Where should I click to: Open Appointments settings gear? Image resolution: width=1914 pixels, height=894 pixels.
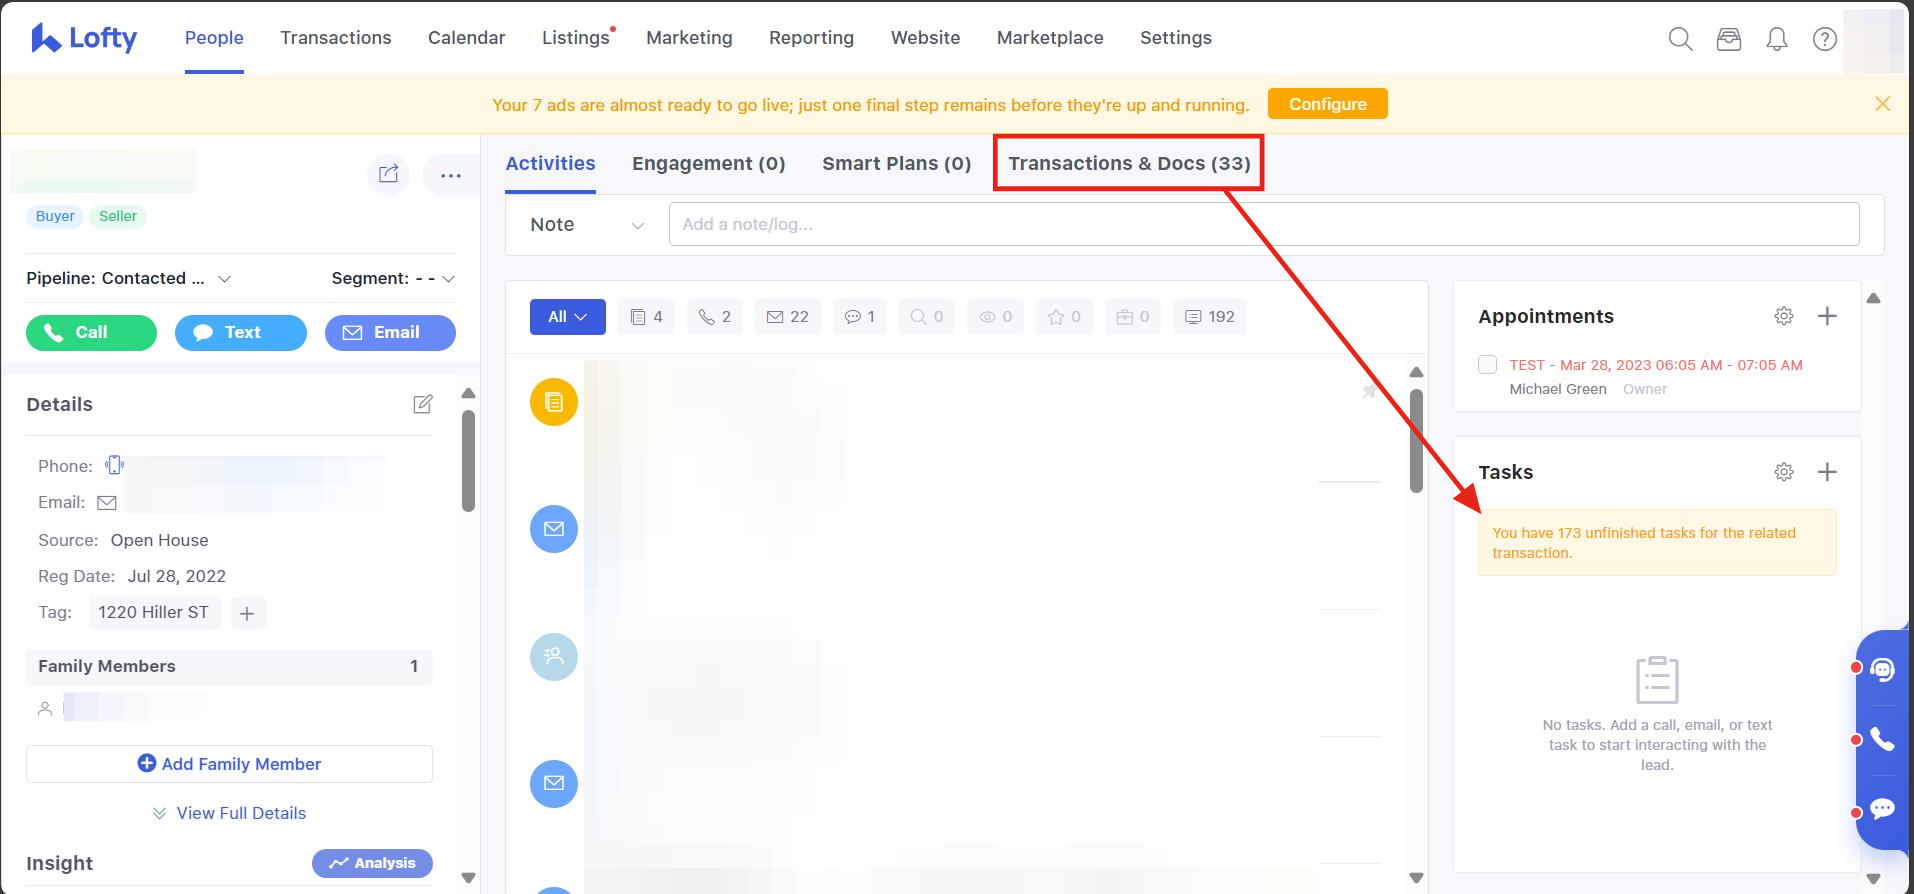(1783, 316)
